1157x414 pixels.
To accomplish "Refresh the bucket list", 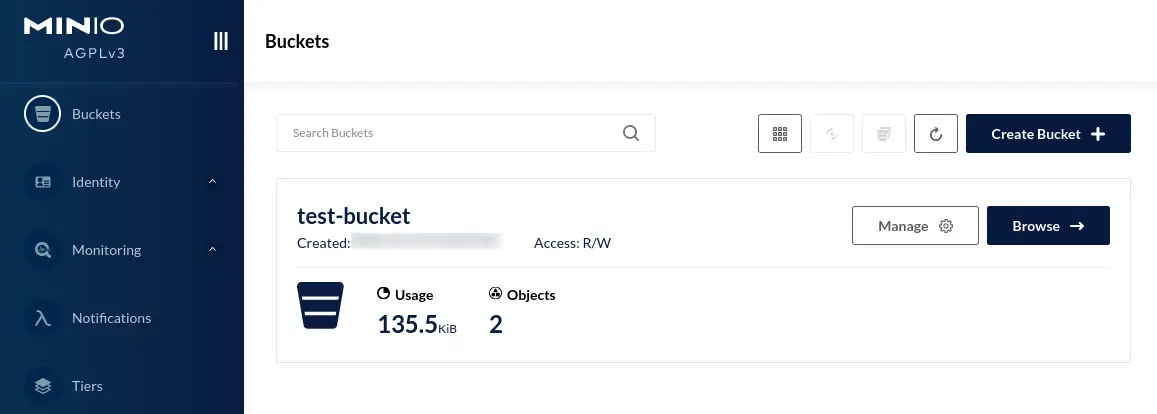I will (936, 134).
